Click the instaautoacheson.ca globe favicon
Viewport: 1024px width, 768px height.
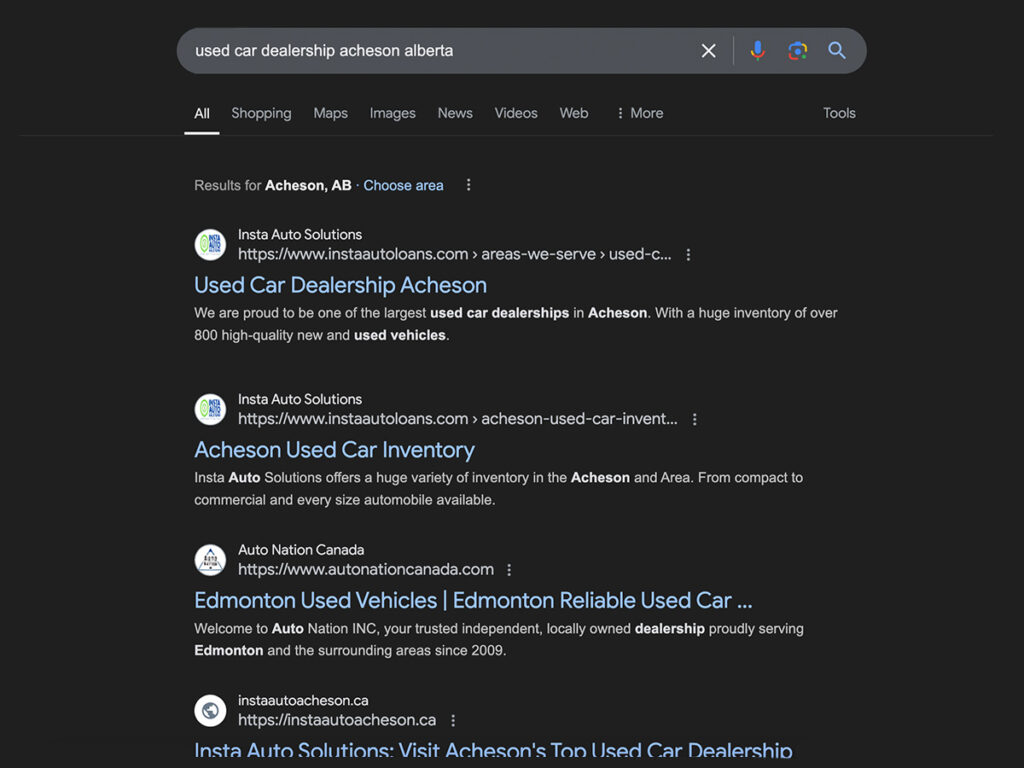[209, 710]
